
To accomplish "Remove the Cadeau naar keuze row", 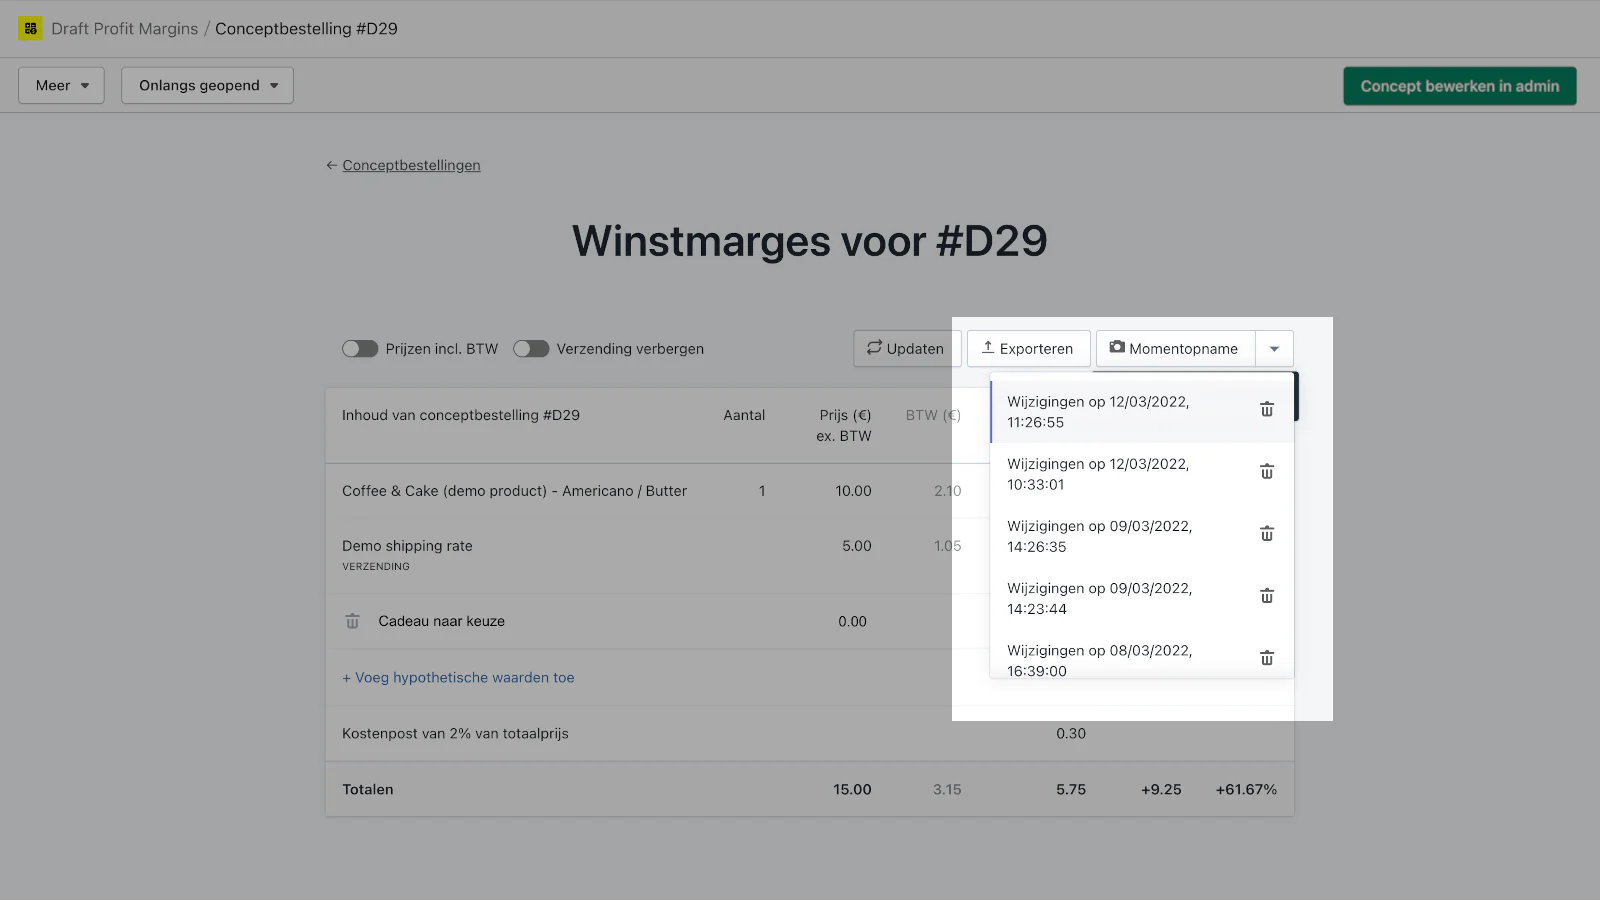I will point(352,621).
